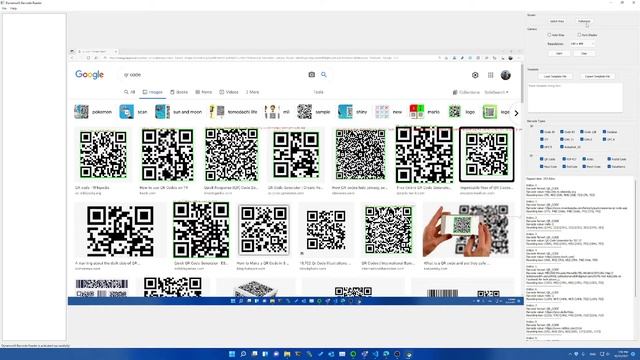Open the More search tabs menu
The height and width of the screenshot is (360, 640).
[x=252, y=92]
